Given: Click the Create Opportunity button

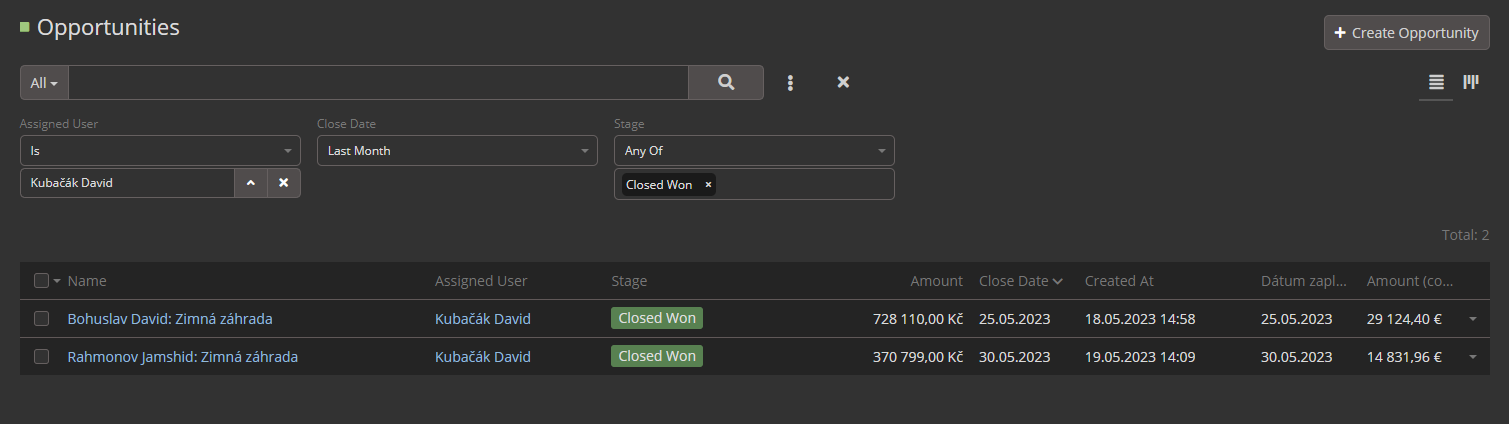Looking at the screenshot, I should click(x=1406, y=33).
